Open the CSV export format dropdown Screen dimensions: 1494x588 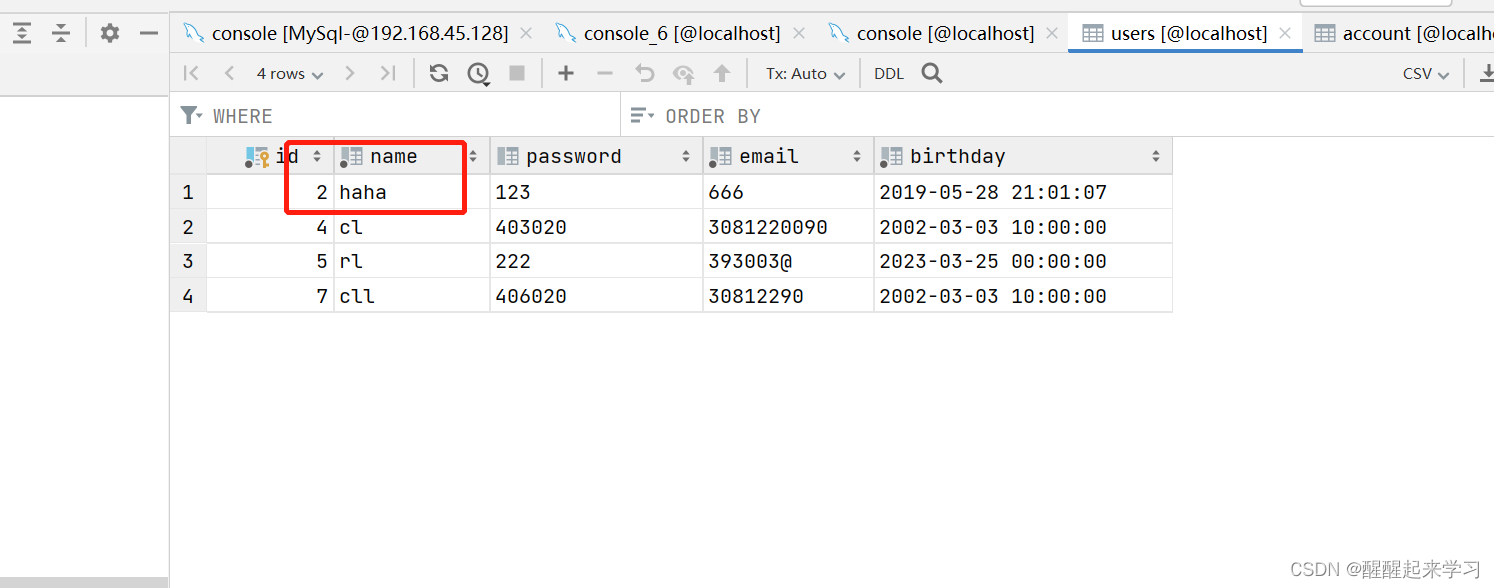1424,72
